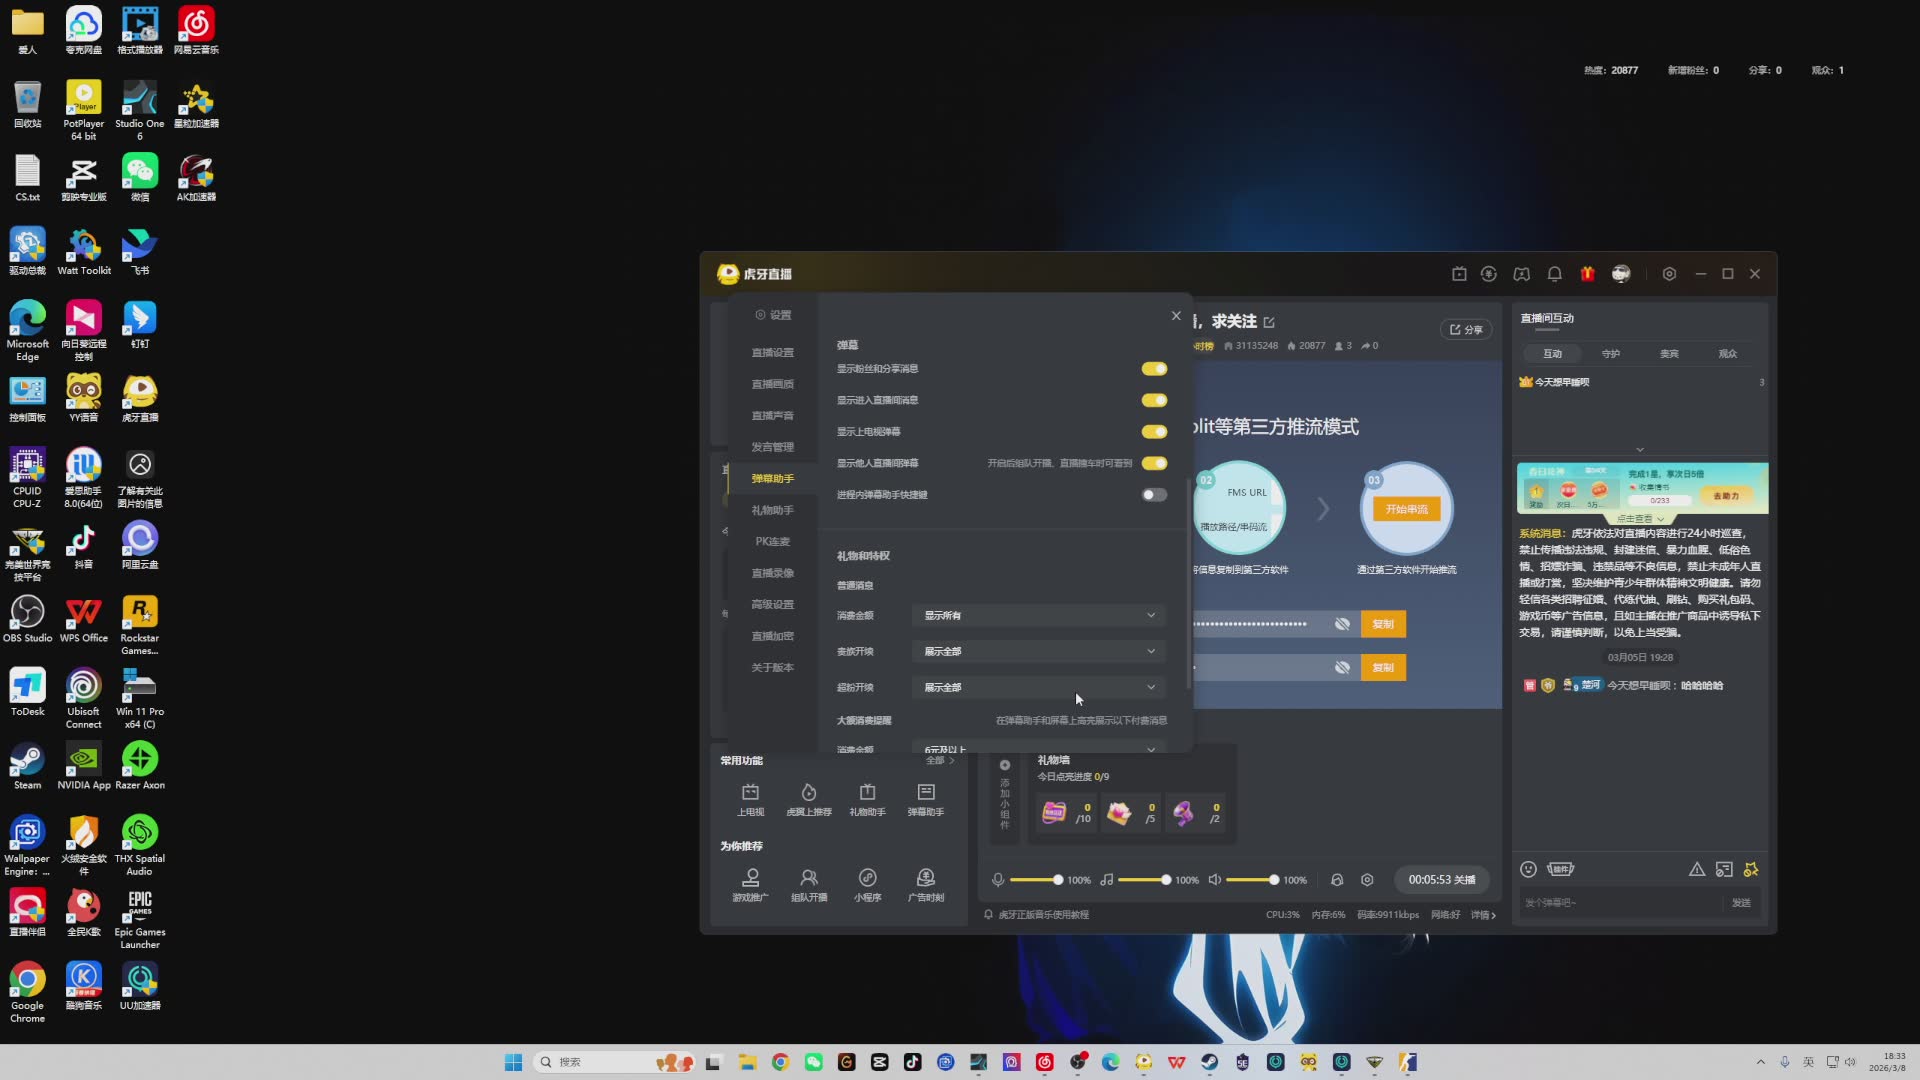The image size is (1920, 1080).
Task: Switch to the 守护 tab in 直播间互动
Action: (1610, 354)
